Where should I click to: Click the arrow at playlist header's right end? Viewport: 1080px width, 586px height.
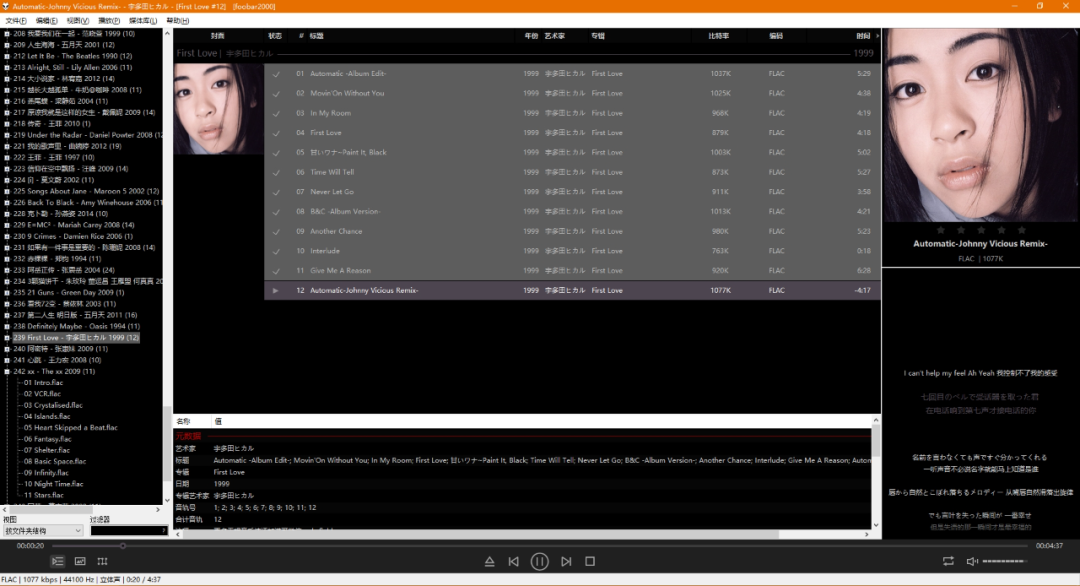click(877, 36)
